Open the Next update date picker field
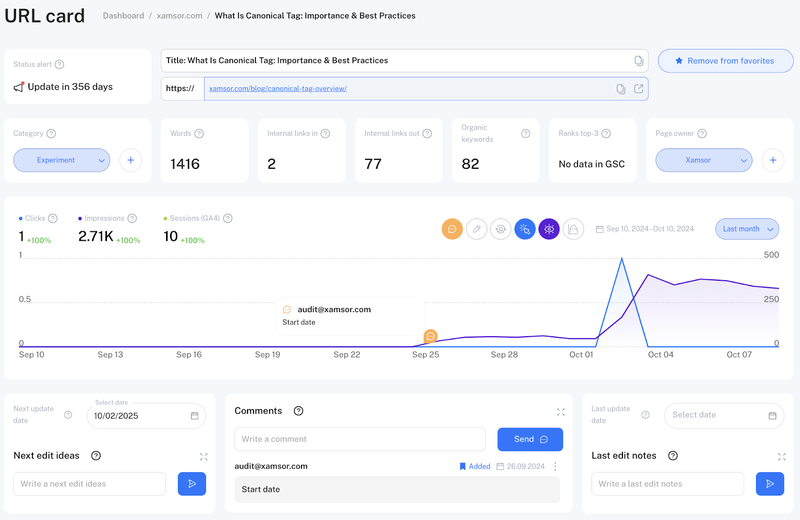Viewport: 800px width, 520px height. point(146,416)
